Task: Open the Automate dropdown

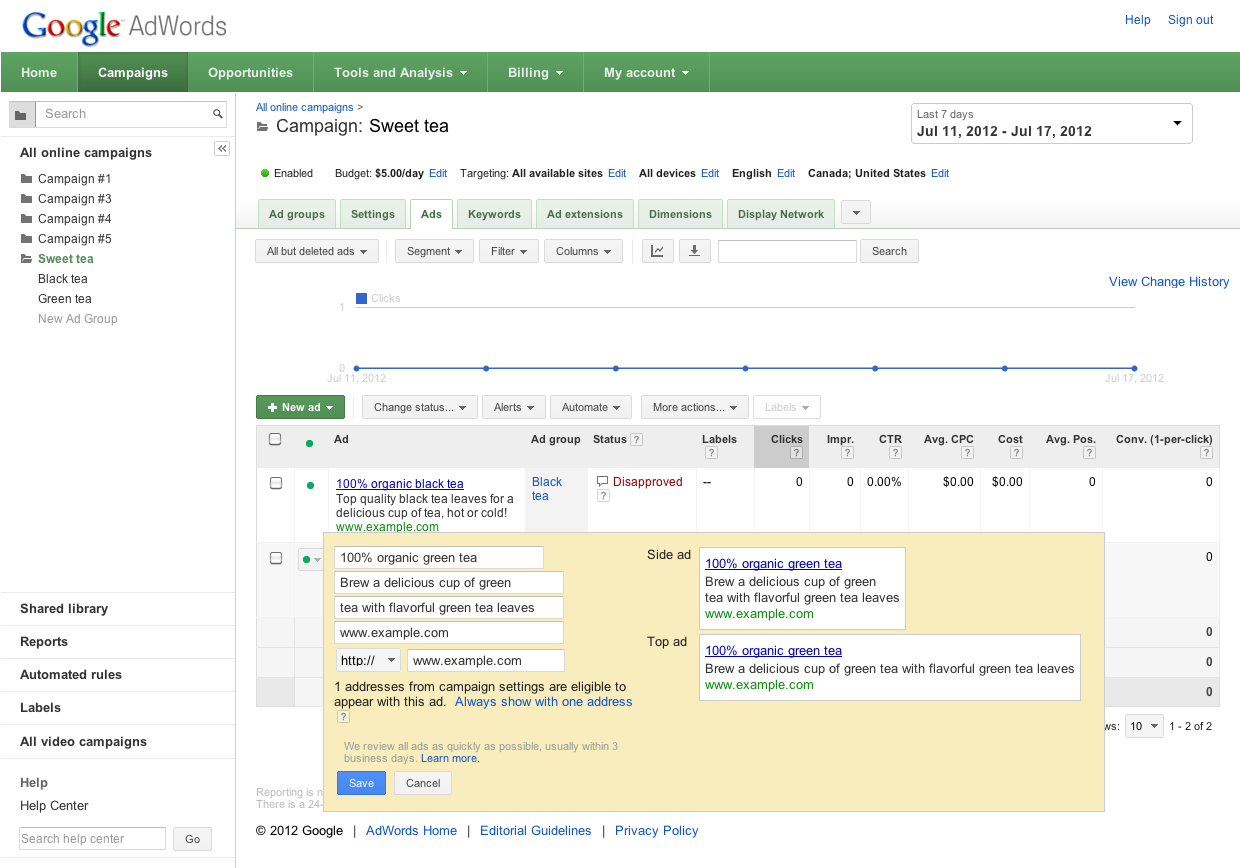Action: [x=591, y=407]
